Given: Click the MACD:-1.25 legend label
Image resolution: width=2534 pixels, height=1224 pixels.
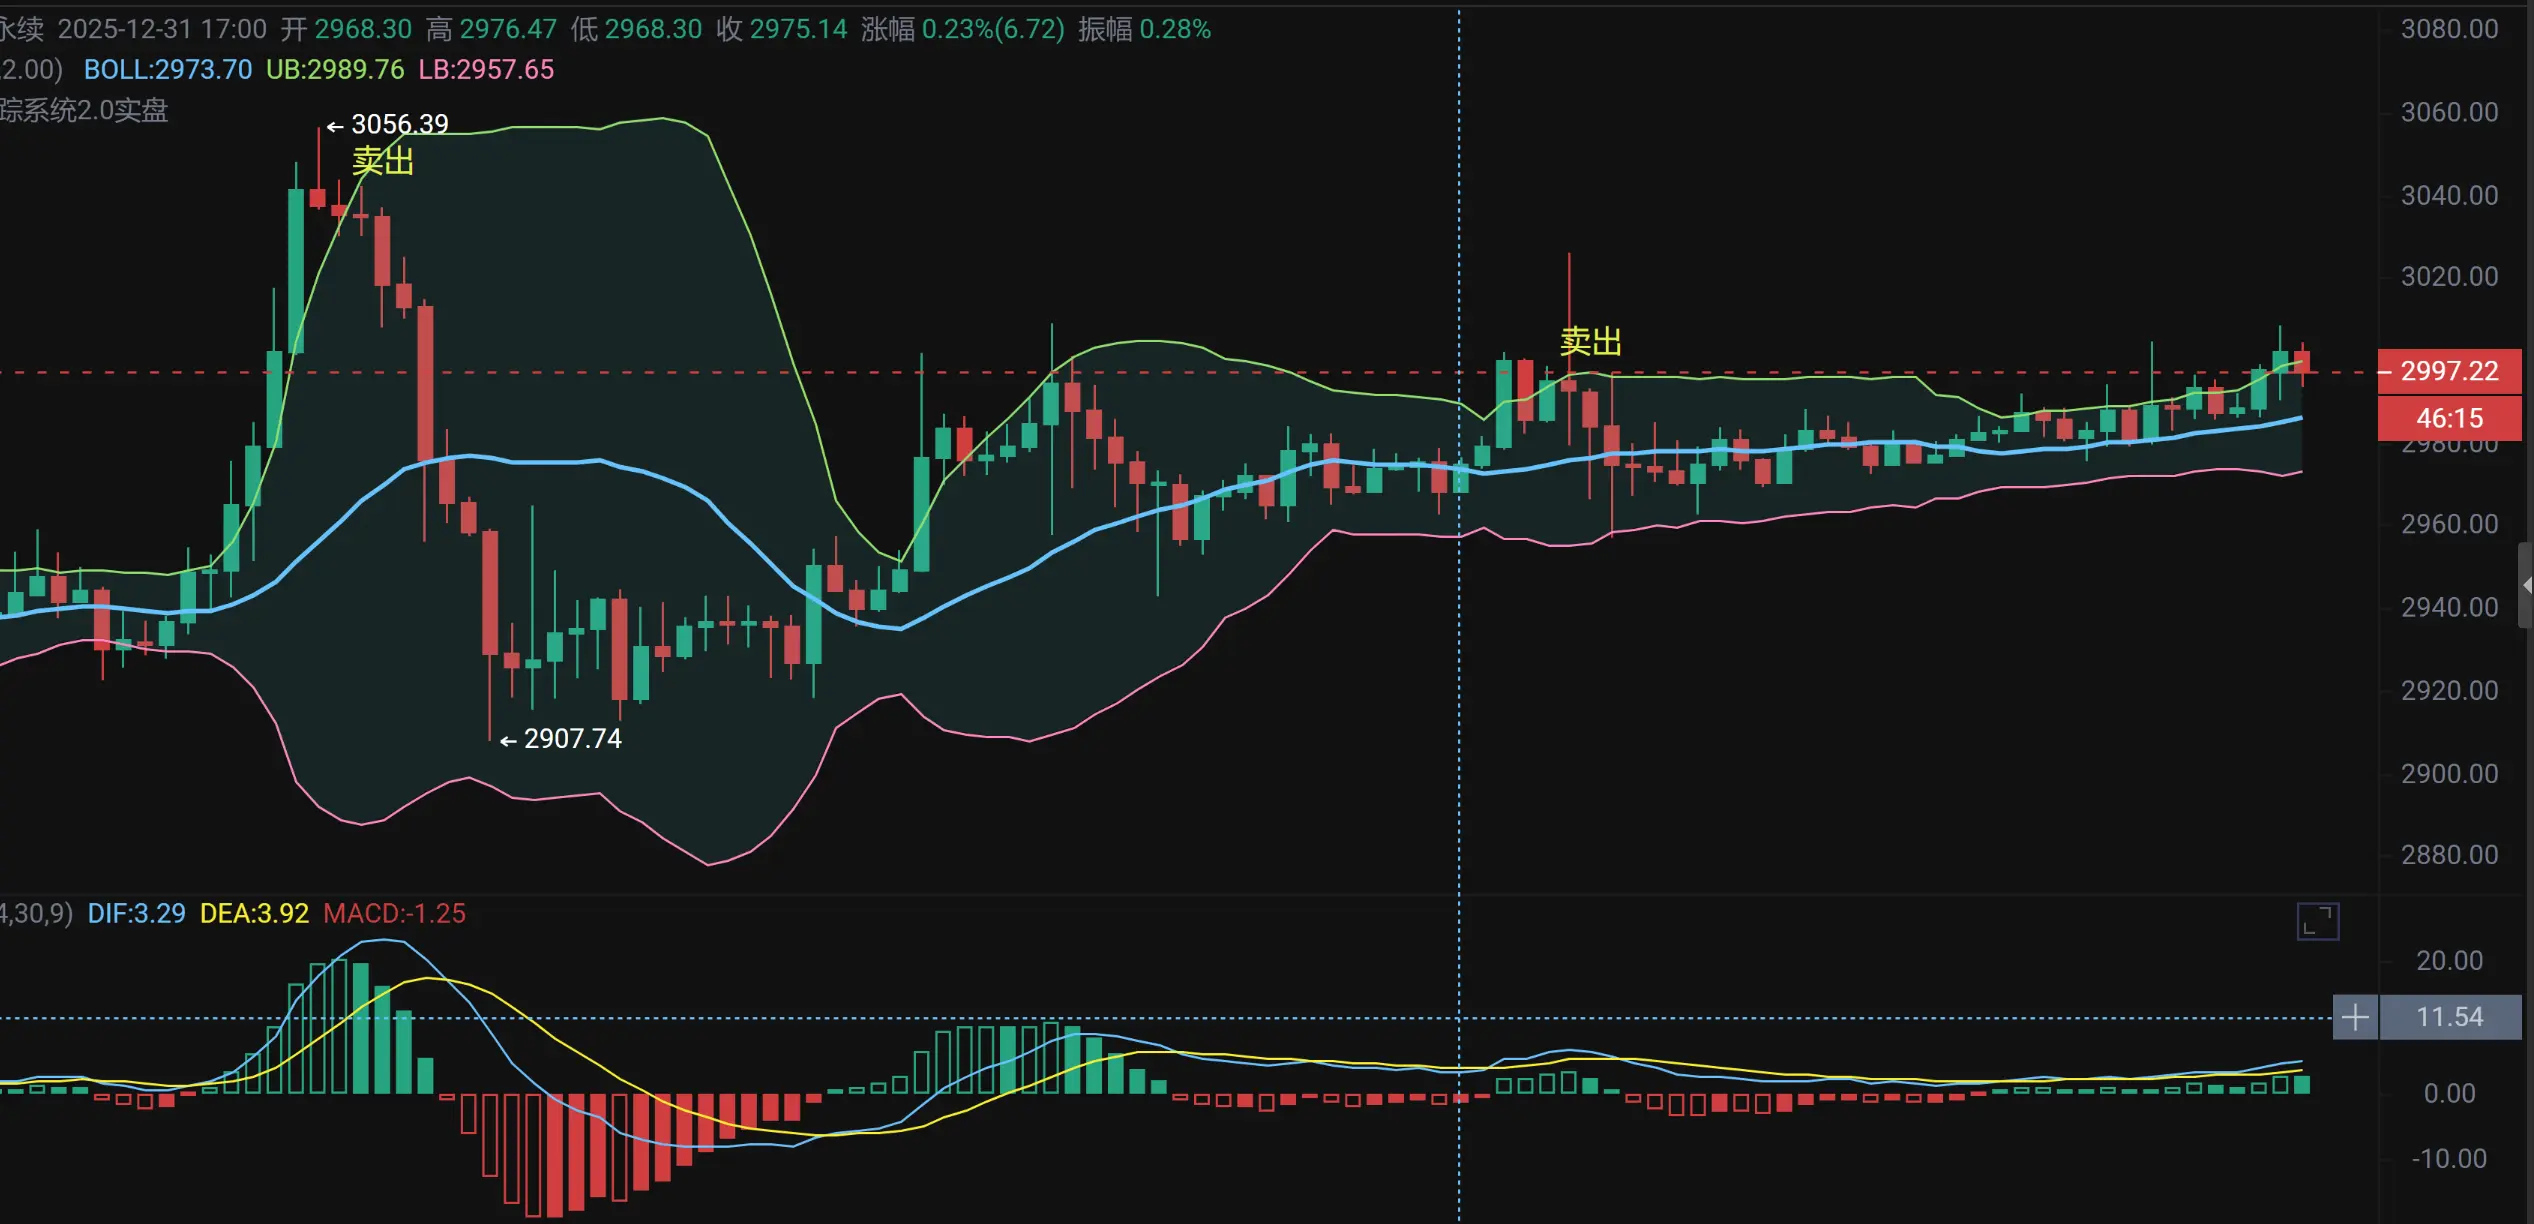Looking at the screenshot, I should point(394,913).
